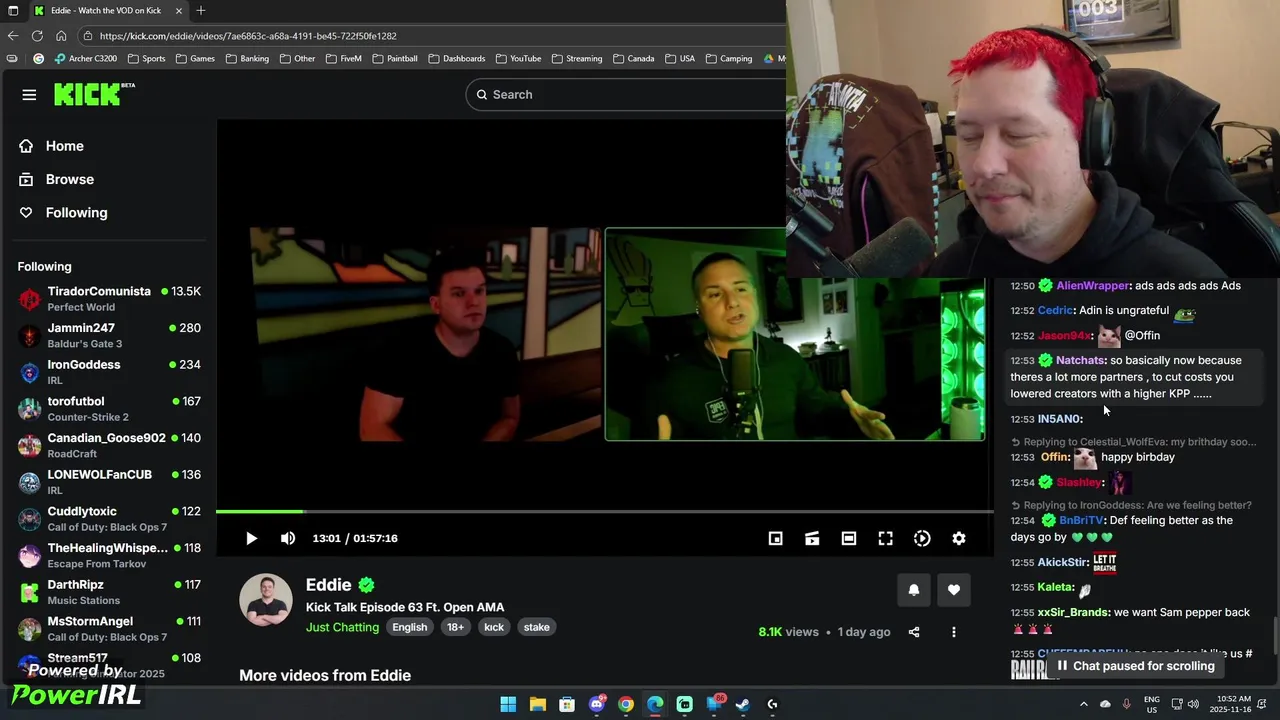
Task: Select the kick tag
Action: 494,627
